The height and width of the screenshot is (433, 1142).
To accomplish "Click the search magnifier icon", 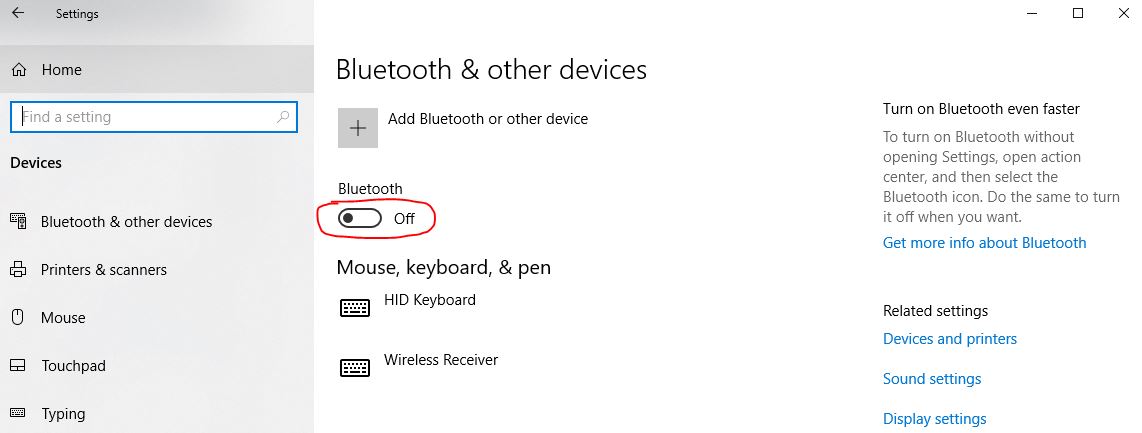I will (283, 117).
